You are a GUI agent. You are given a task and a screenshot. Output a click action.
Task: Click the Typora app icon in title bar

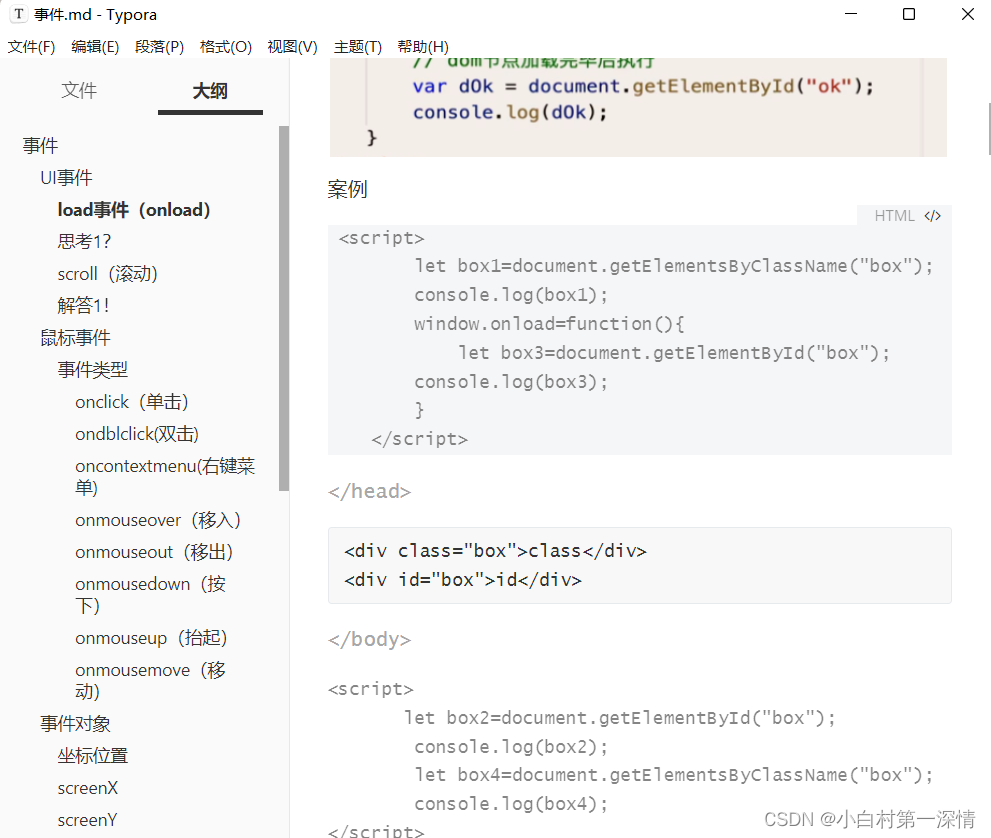[x=19, y=14]
